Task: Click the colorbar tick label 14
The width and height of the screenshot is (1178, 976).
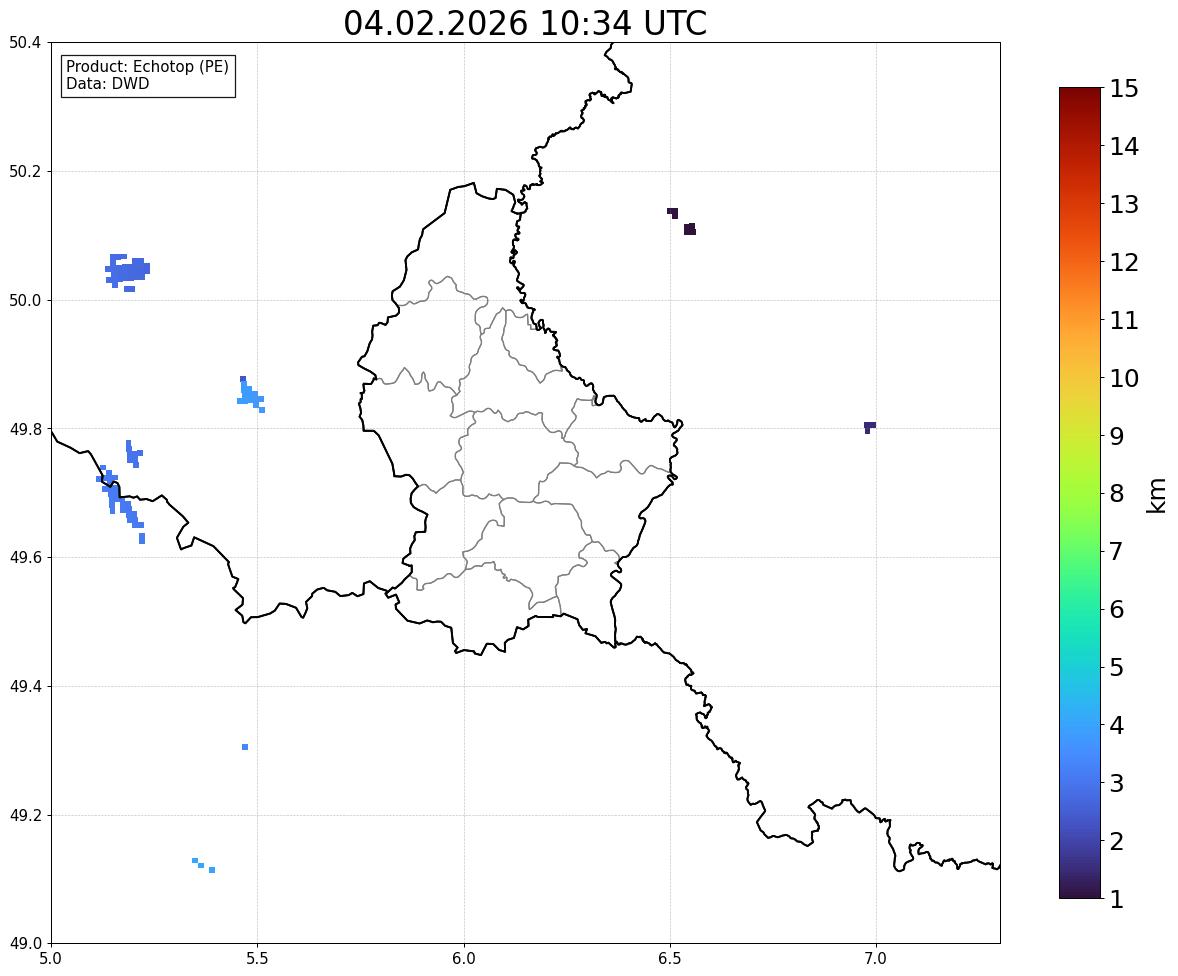Action: click(x=1124, y=147)
